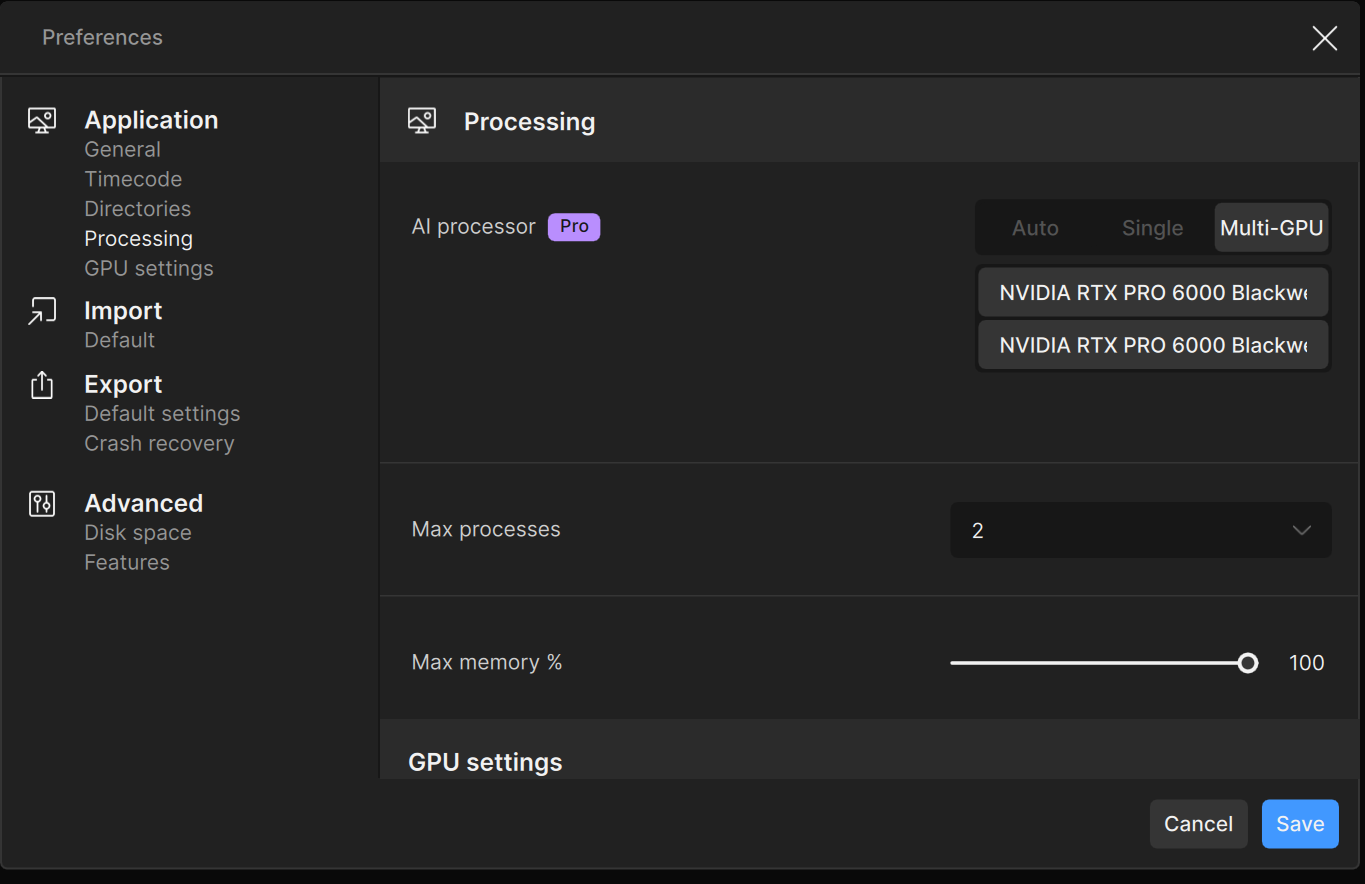This screenshot has width=1365, height=884.
Task: Open the Max processes dropdown
Action: (x=1140, y=530)
